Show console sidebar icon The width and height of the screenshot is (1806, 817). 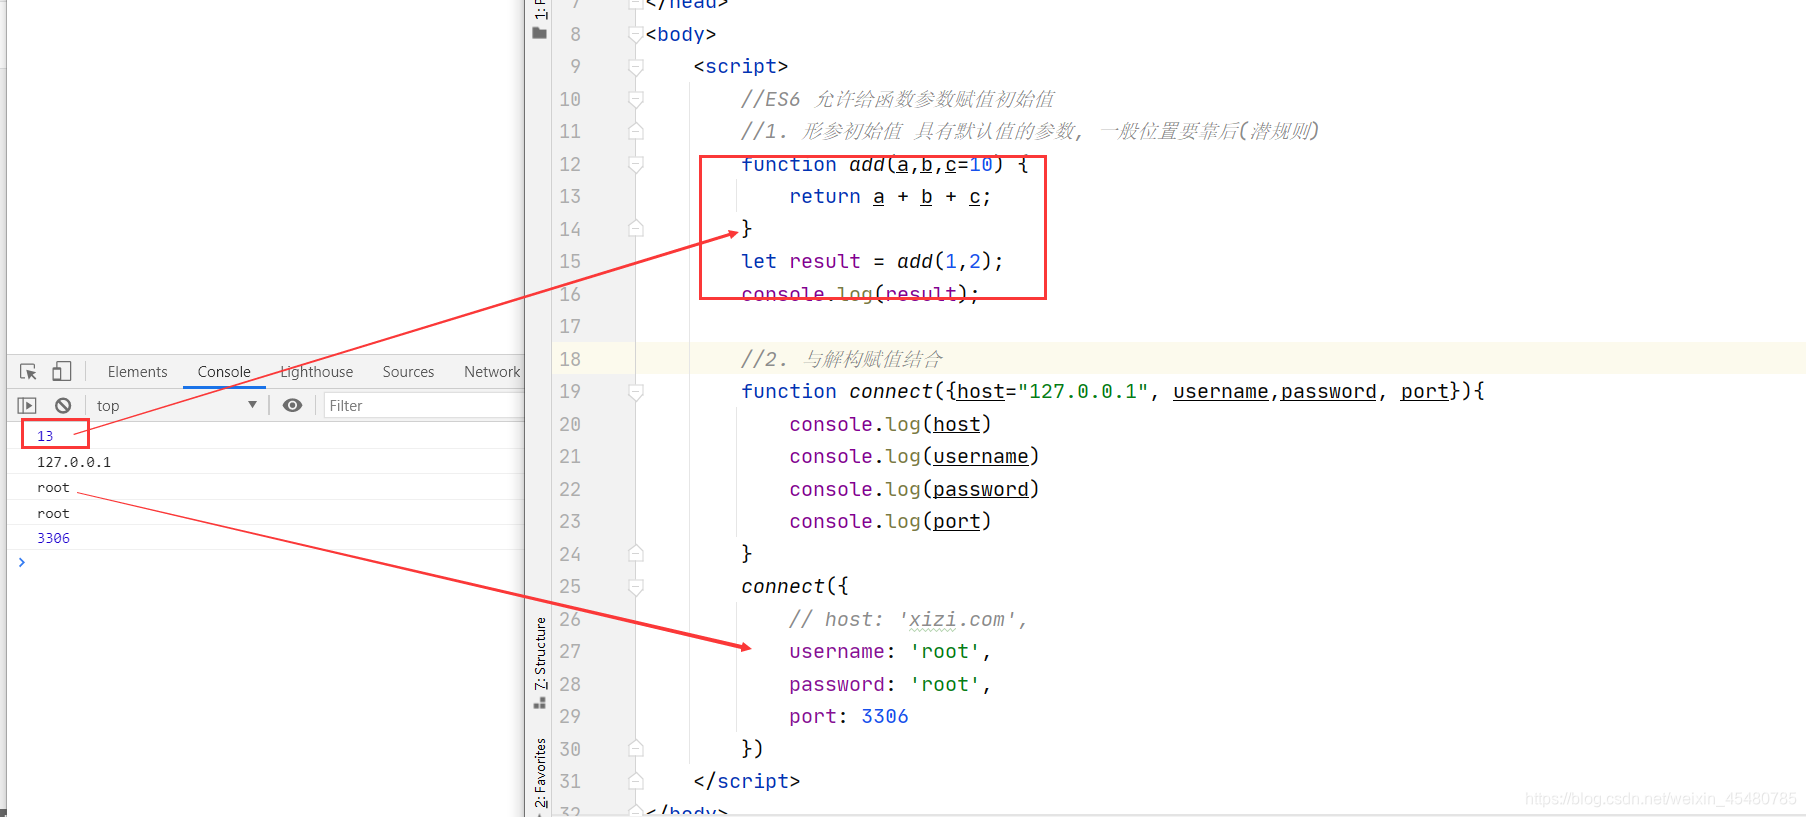pyautogui.click(x=27, y=405)
